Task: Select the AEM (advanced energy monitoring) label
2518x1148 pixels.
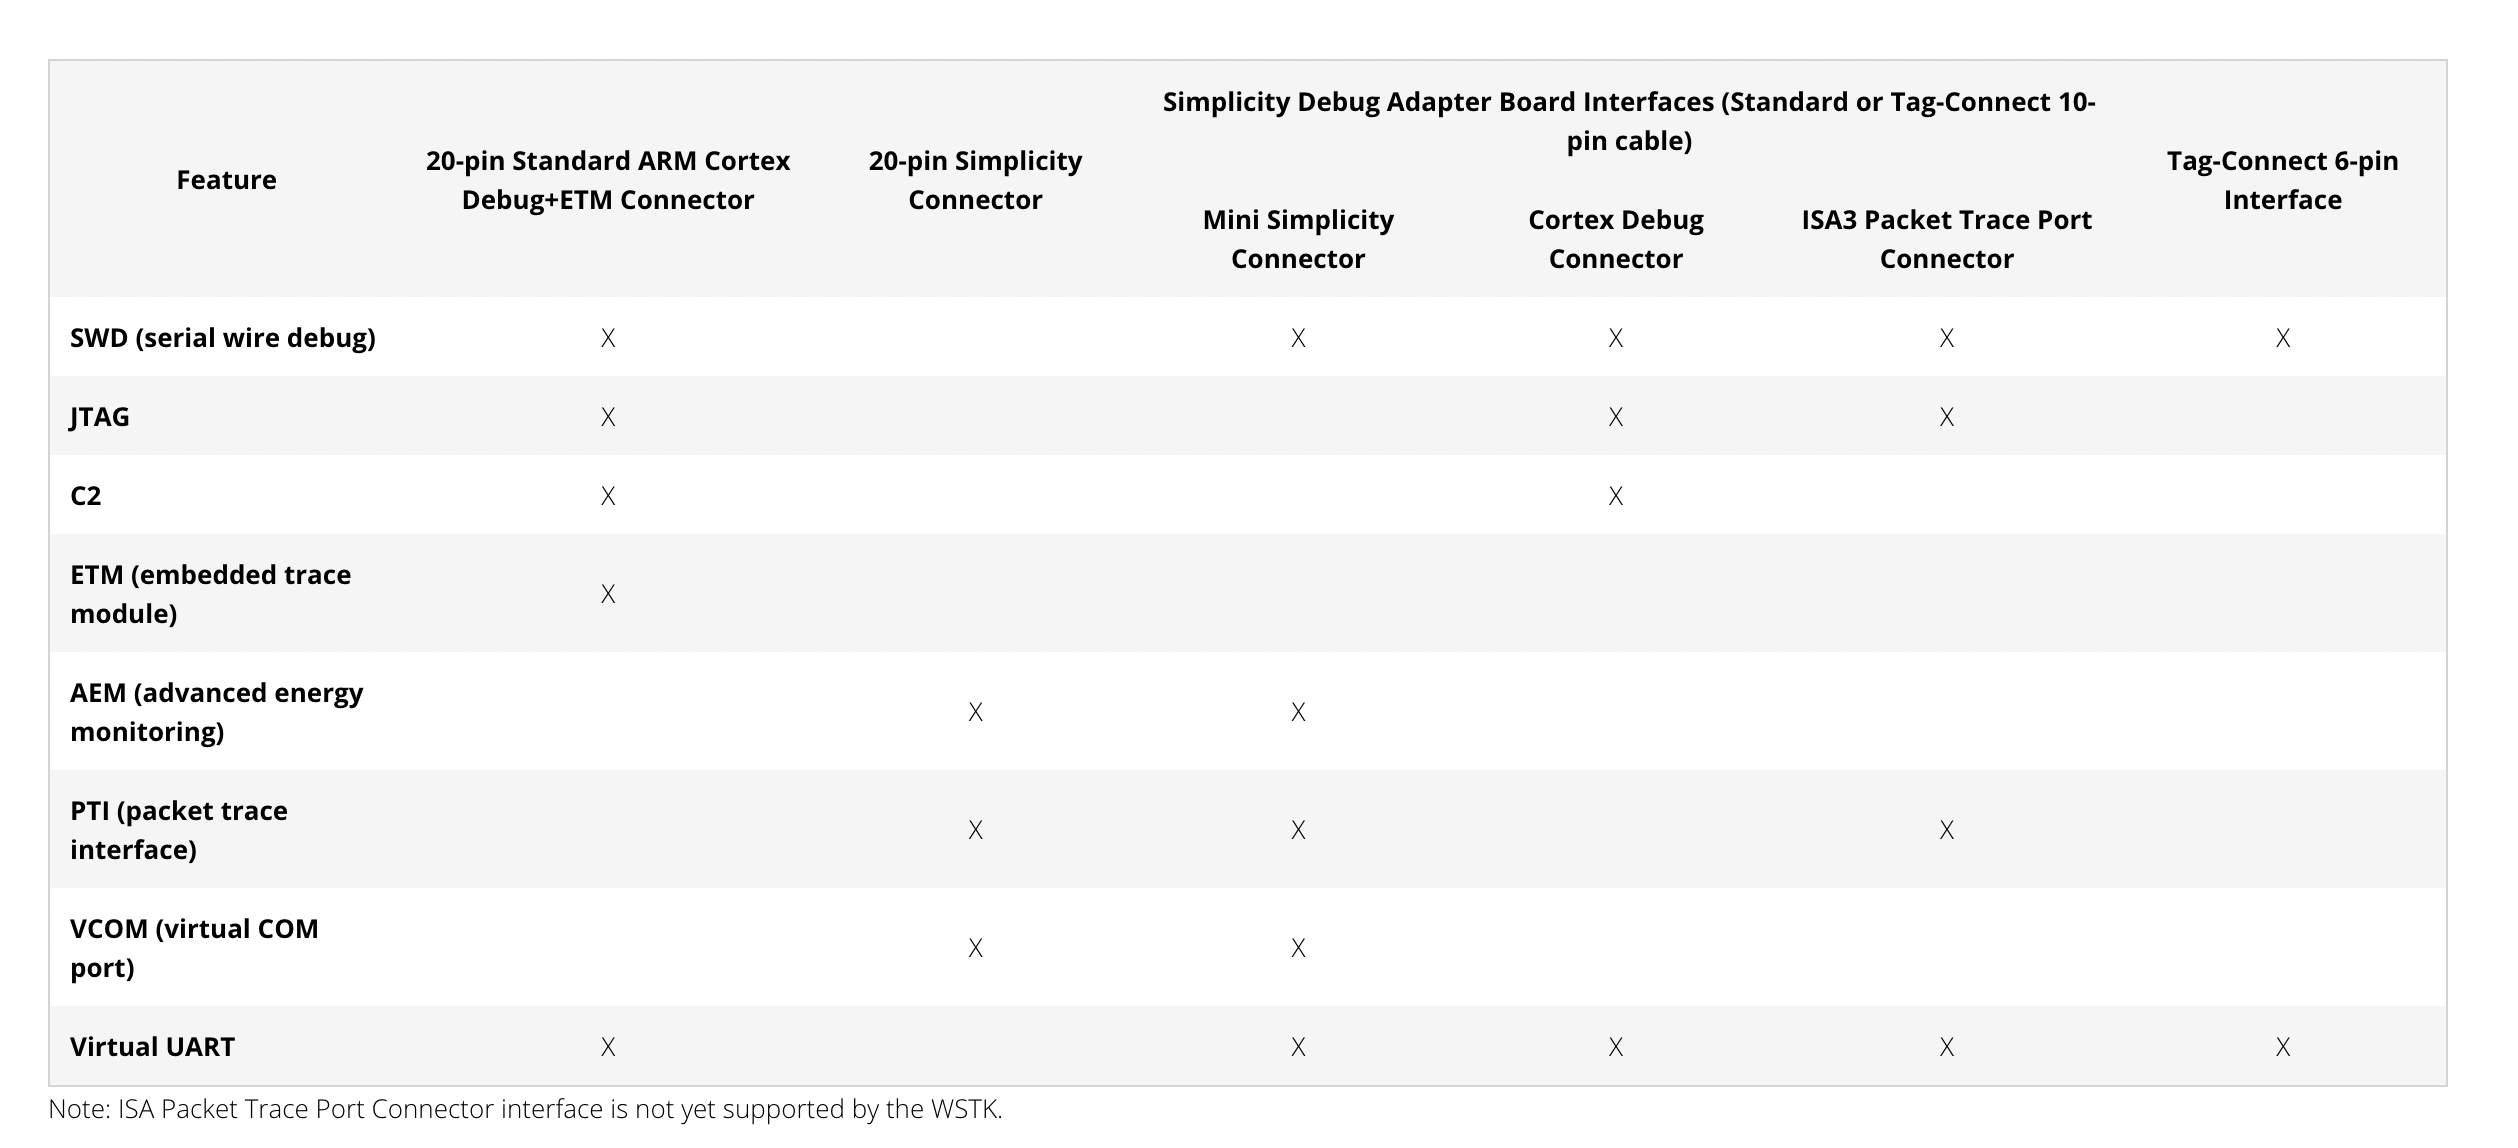Action: tap(216, 712)
